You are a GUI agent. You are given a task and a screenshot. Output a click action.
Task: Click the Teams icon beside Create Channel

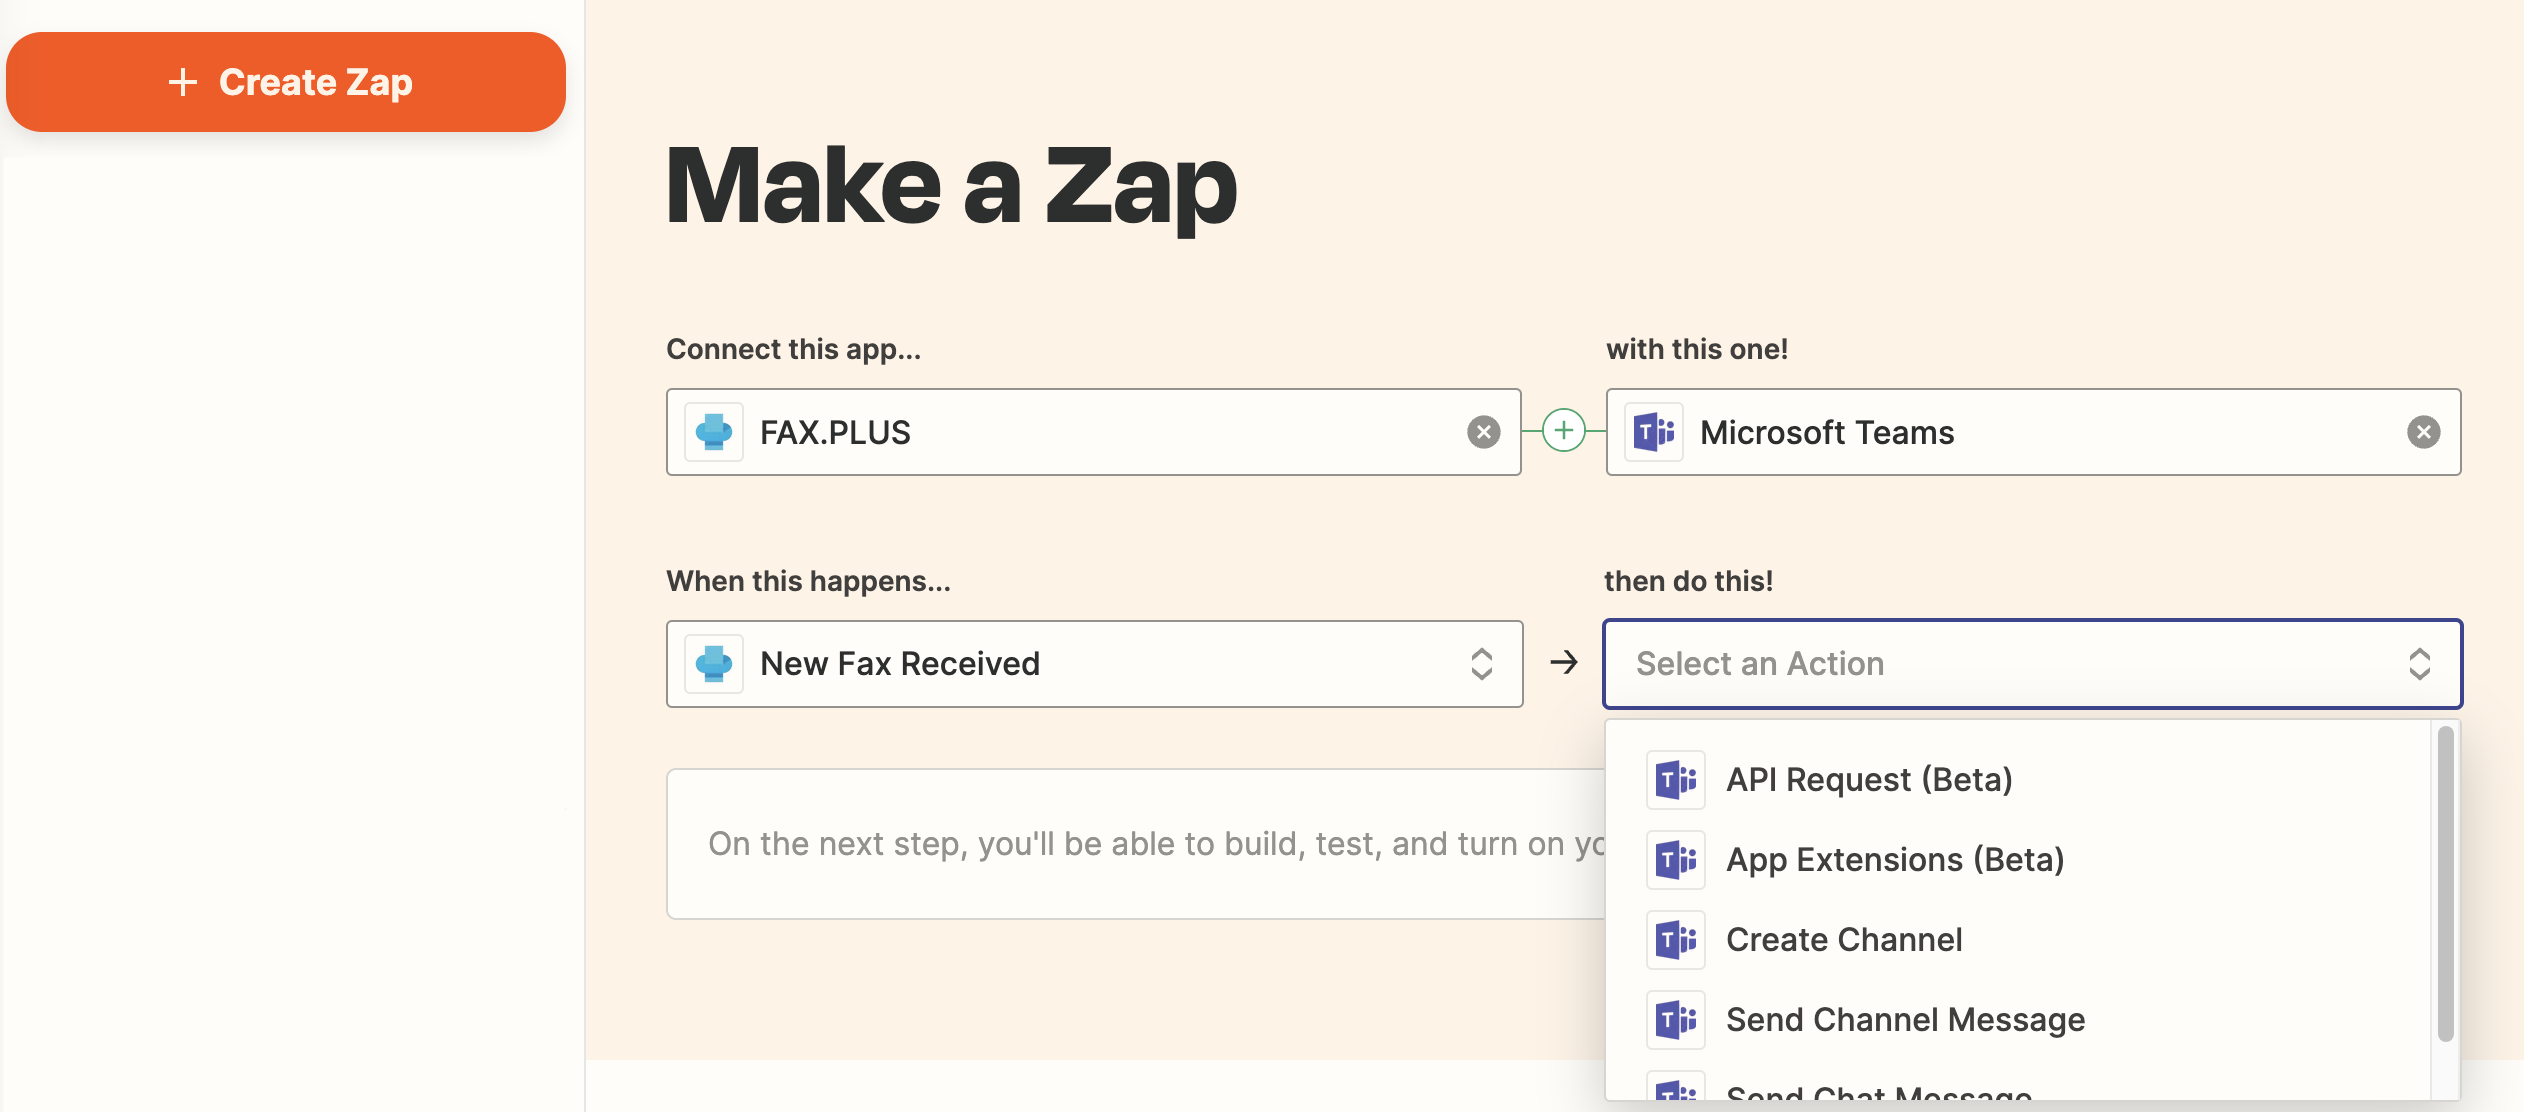[1676, 940]
